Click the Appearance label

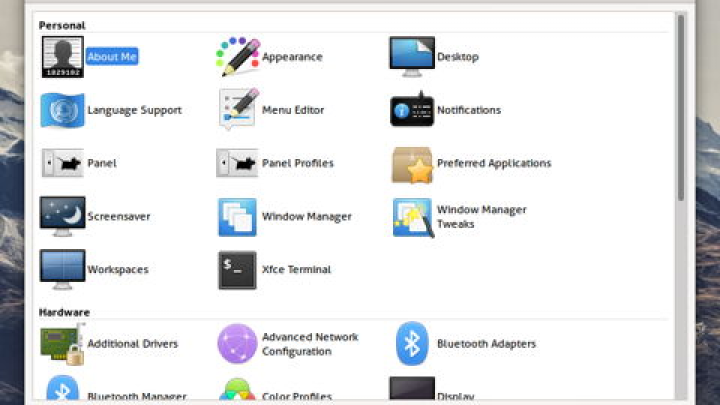click(x=292, y=57)
